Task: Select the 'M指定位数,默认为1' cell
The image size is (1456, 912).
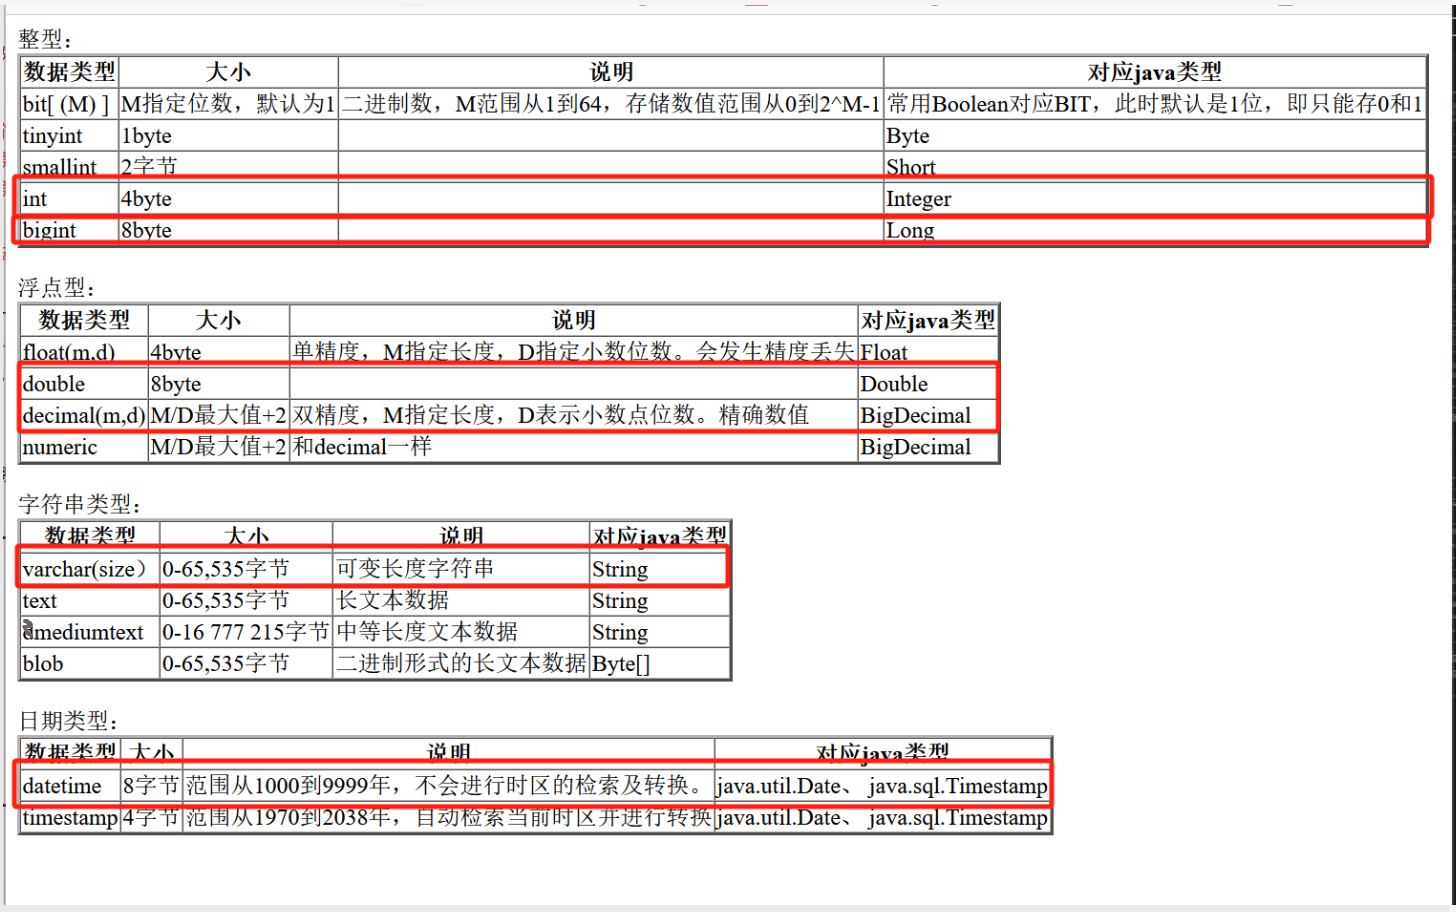Action: point(228,104)
